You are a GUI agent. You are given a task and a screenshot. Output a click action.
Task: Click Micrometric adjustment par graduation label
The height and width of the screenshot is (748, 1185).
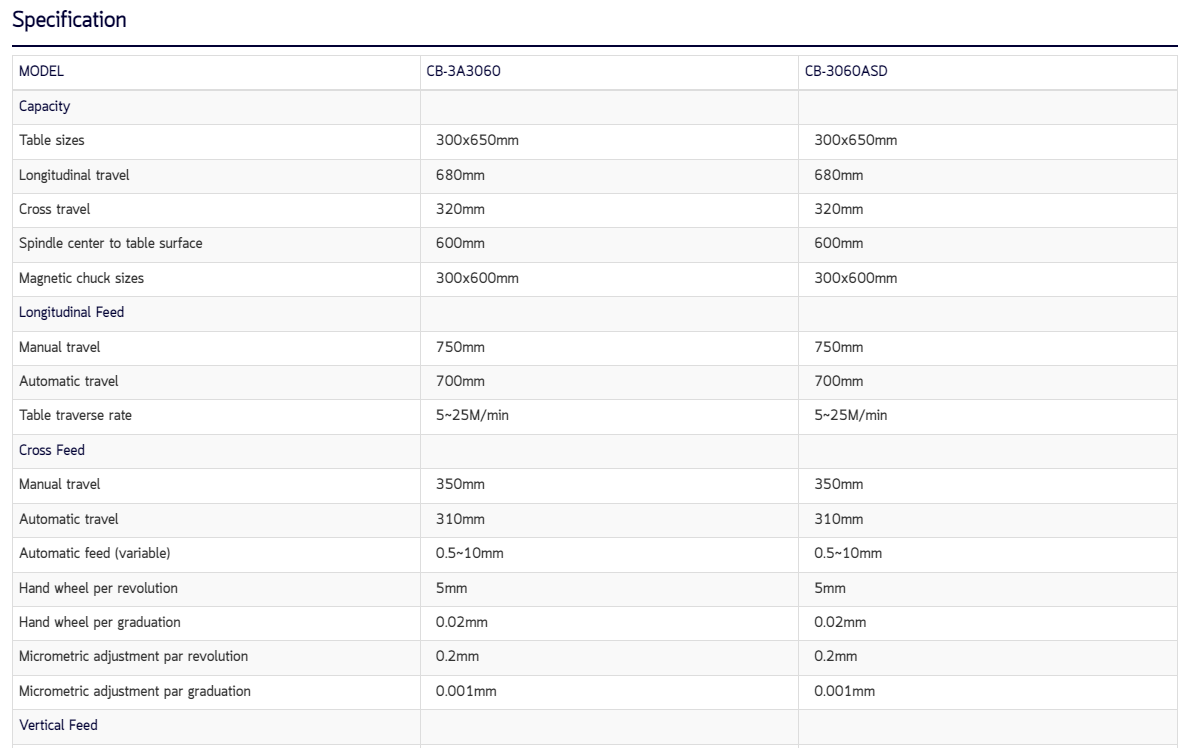click(135, 691)
